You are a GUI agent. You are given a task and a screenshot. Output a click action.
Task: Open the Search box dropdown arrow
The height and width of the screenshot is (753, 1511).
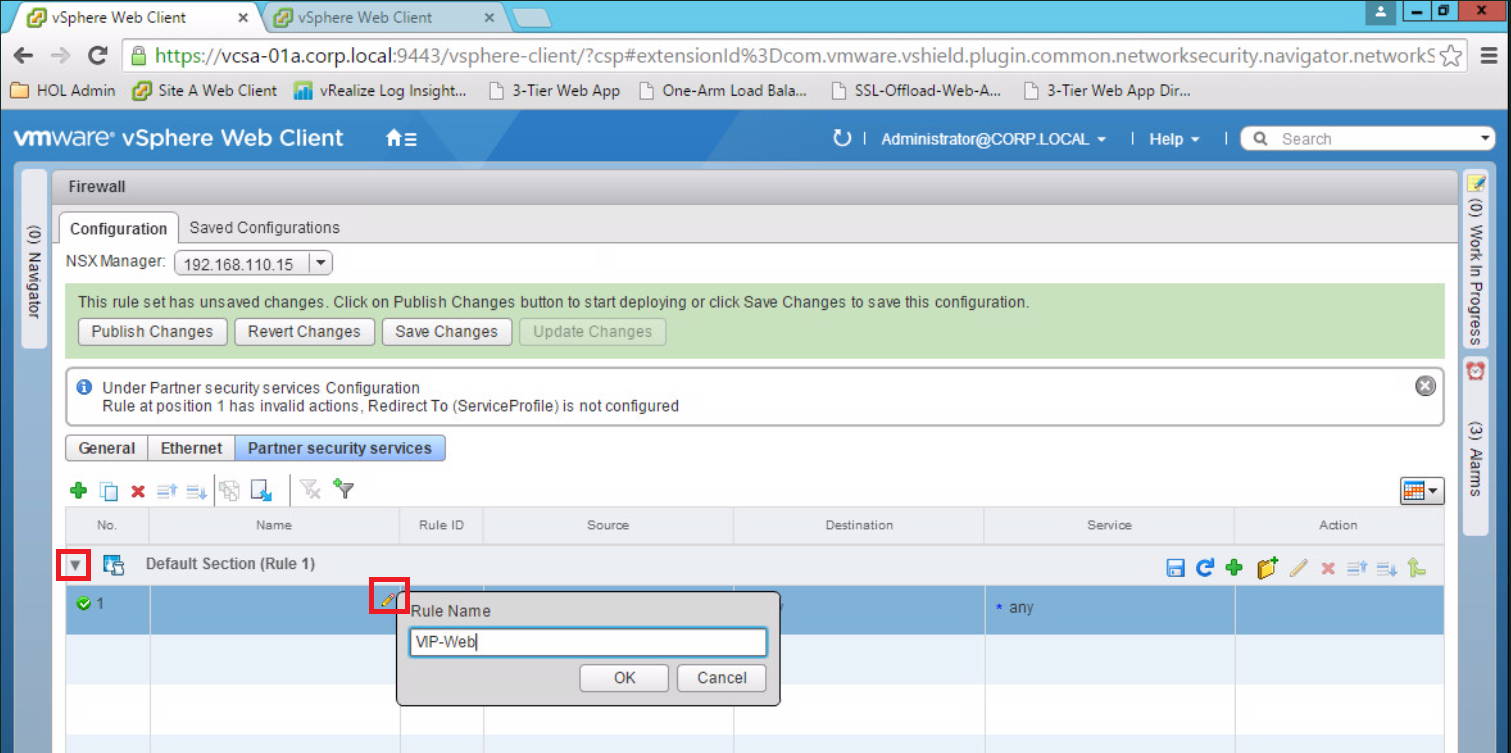pyautogui.click(x=1485, y=139)
